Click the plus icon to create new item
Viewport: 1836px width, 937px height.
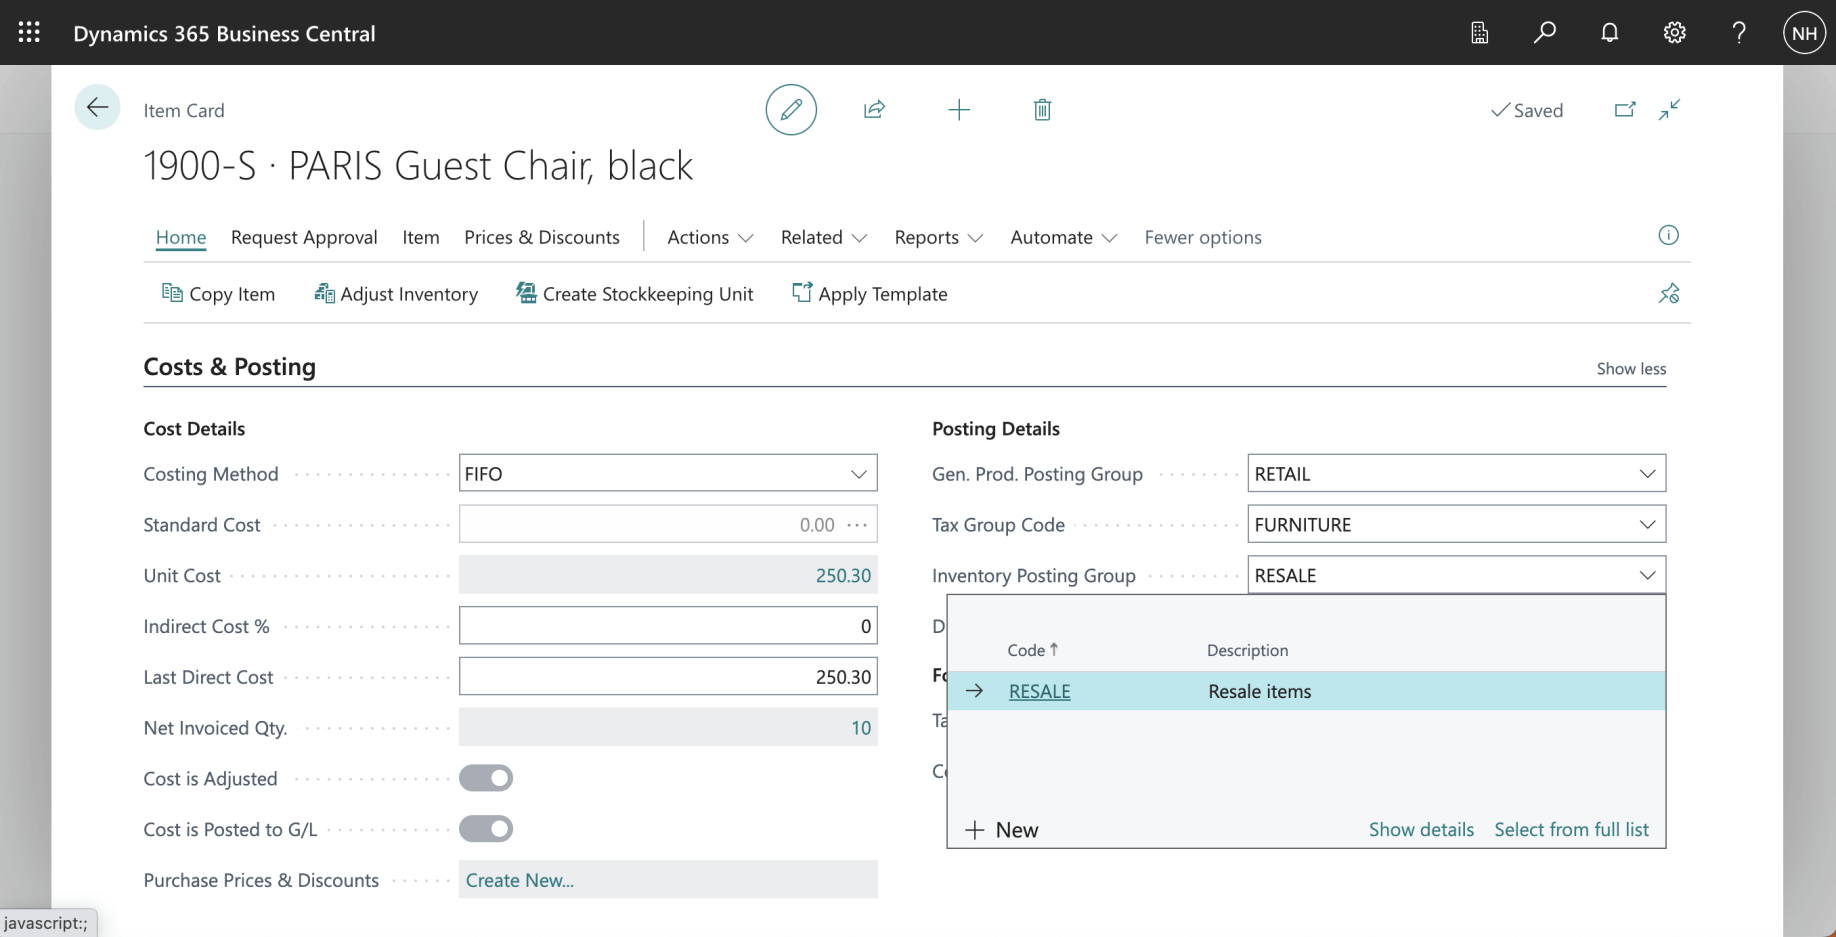coord(958,110)
